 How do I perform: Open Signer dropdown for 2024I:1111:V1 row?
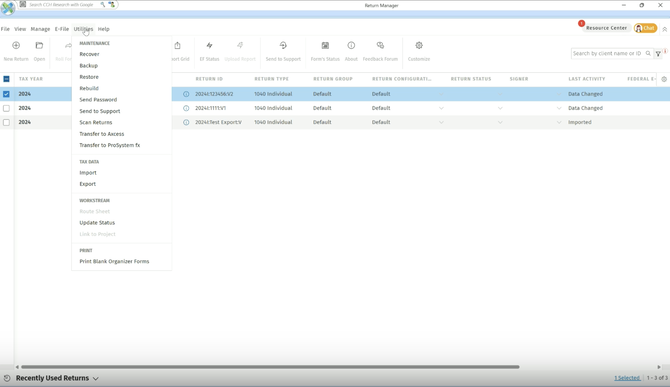point(559,108)
